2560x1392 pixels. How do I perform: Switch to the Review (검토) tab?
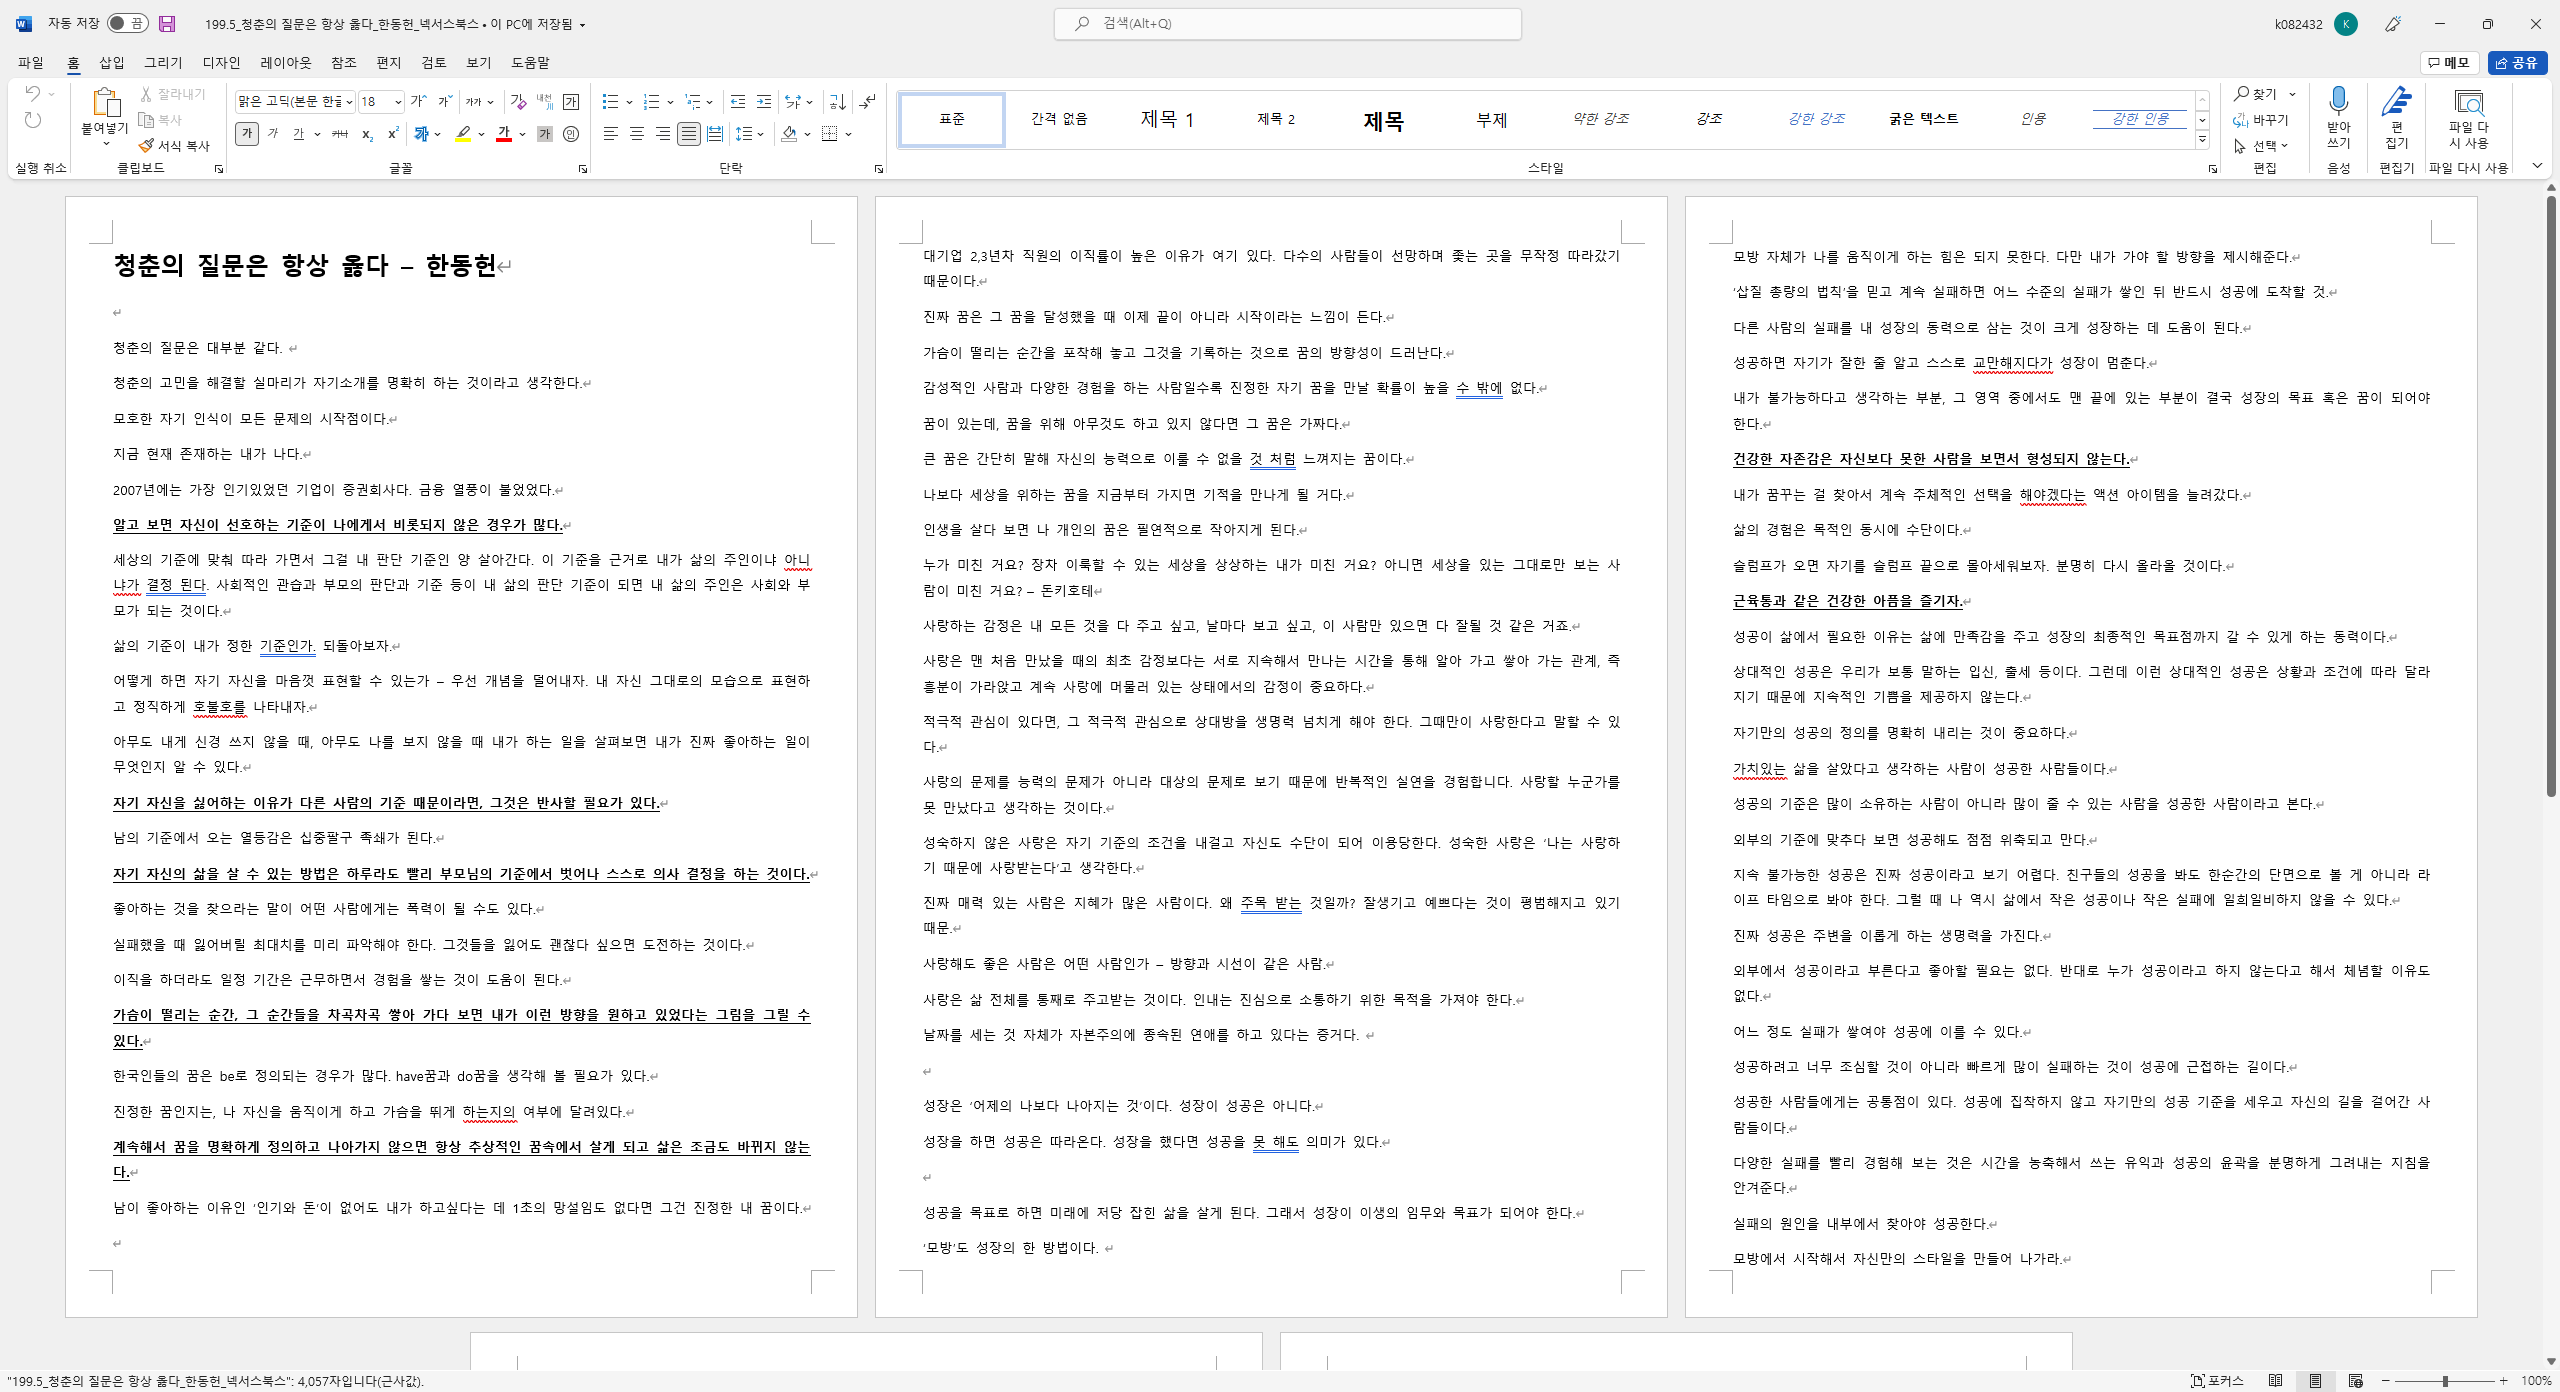434,62
